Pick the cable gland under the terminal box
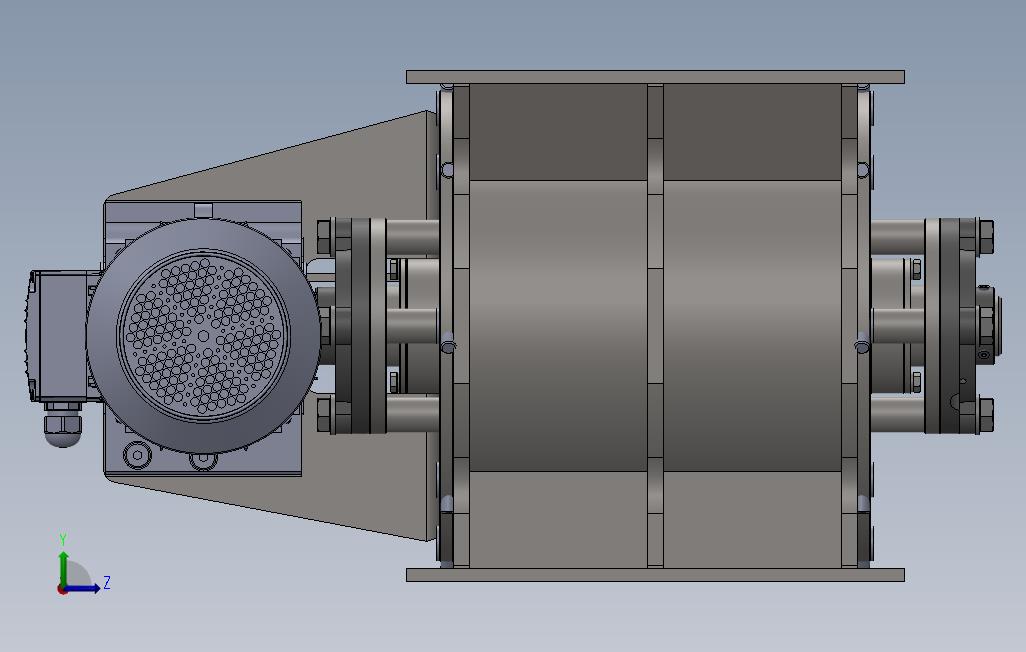 63,425
